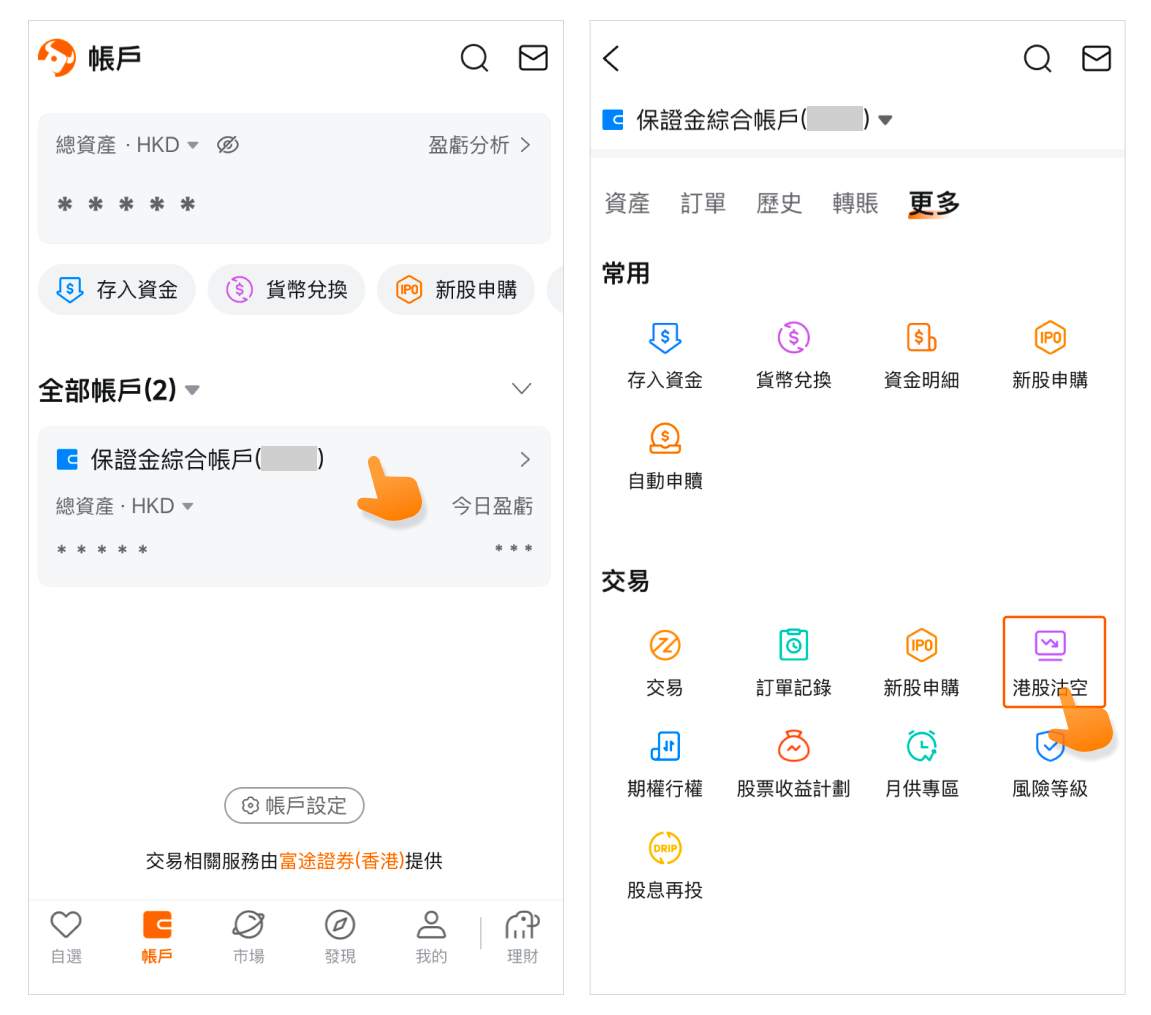Open 訂單記錄 order history icon
This screenshot has width=1151, height=1015.
click(x=793, y=645)
